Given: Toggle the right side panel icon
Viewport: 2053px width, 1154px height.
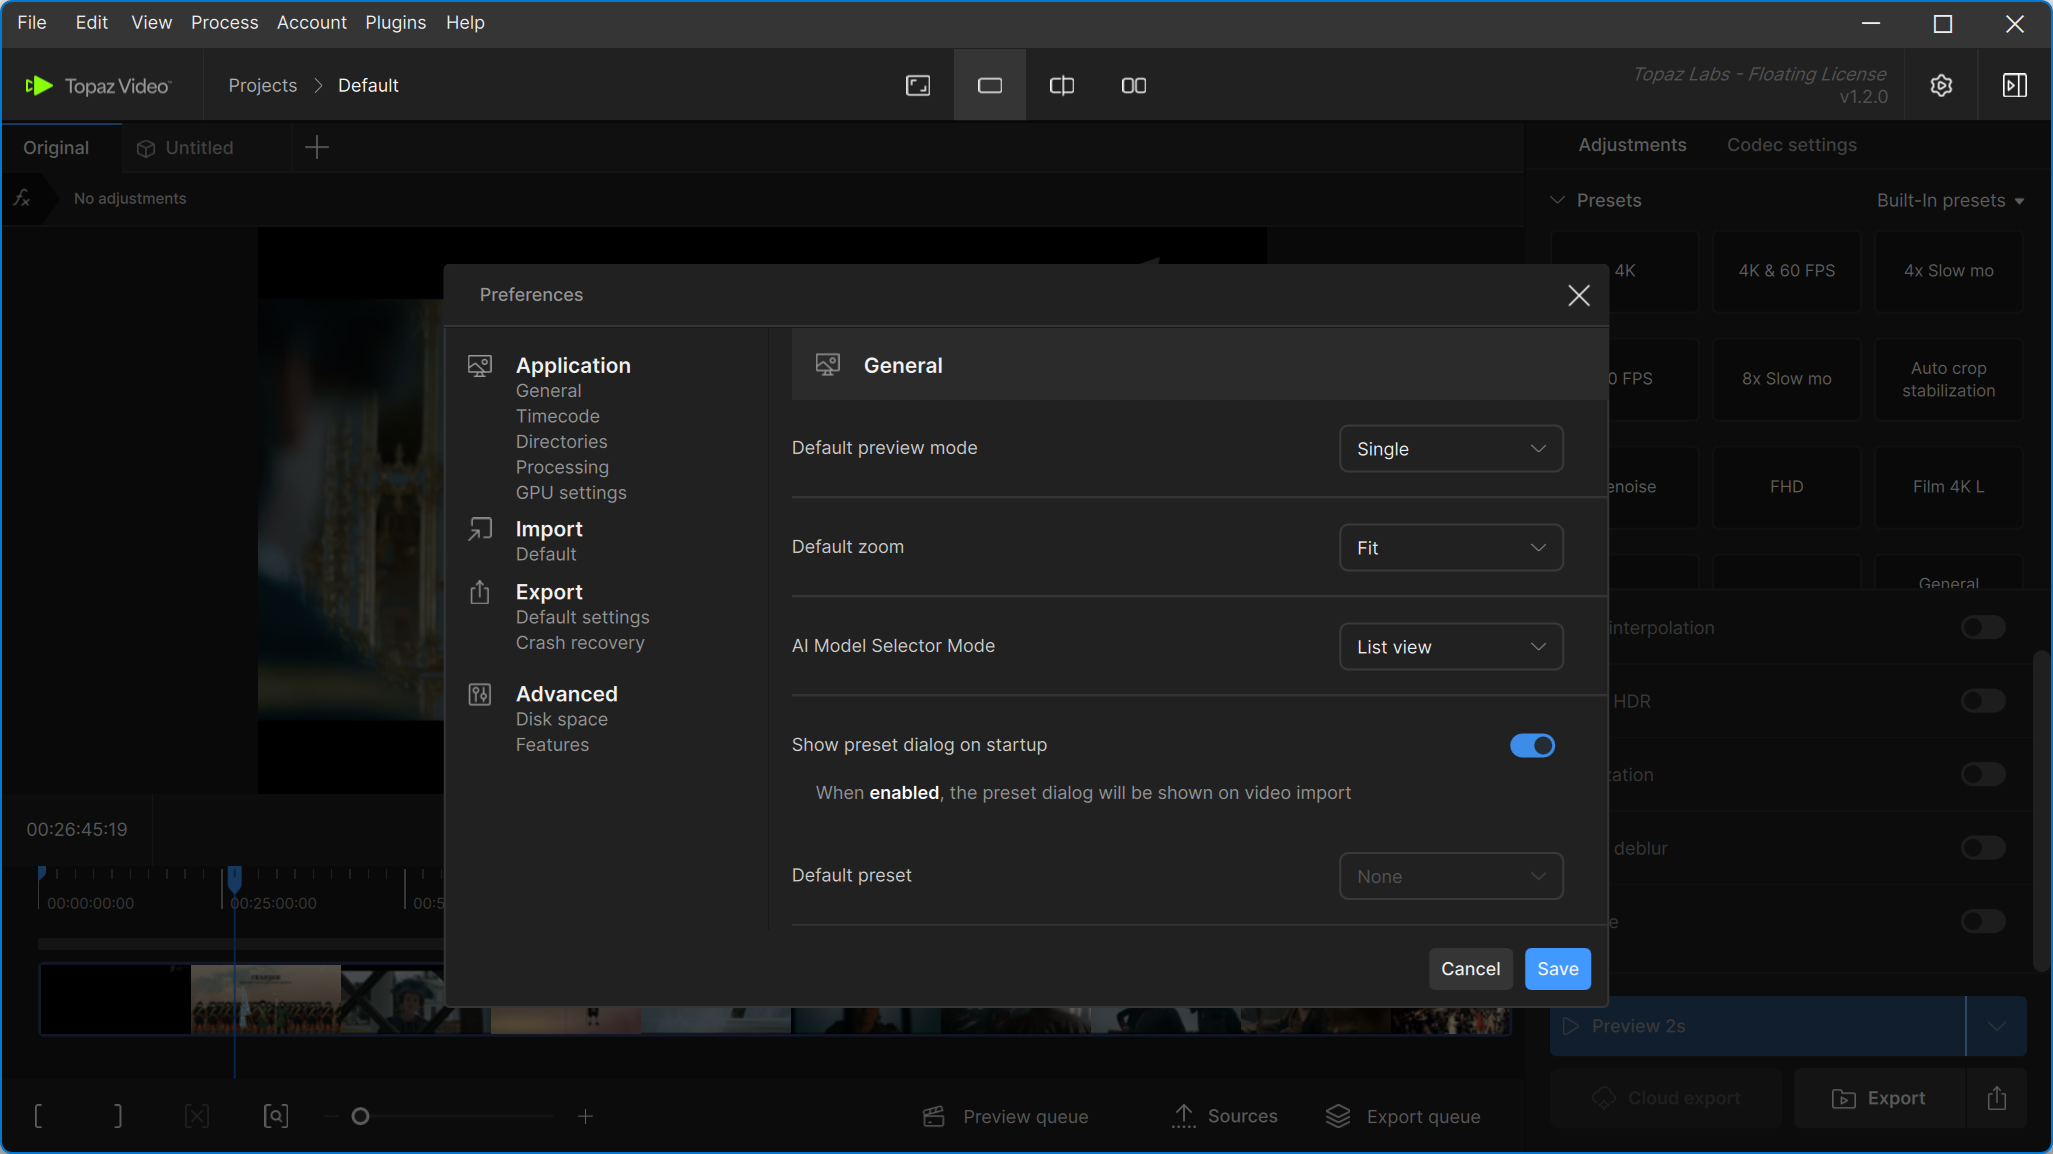Looking at the screenshot, I should (2014, 86).
